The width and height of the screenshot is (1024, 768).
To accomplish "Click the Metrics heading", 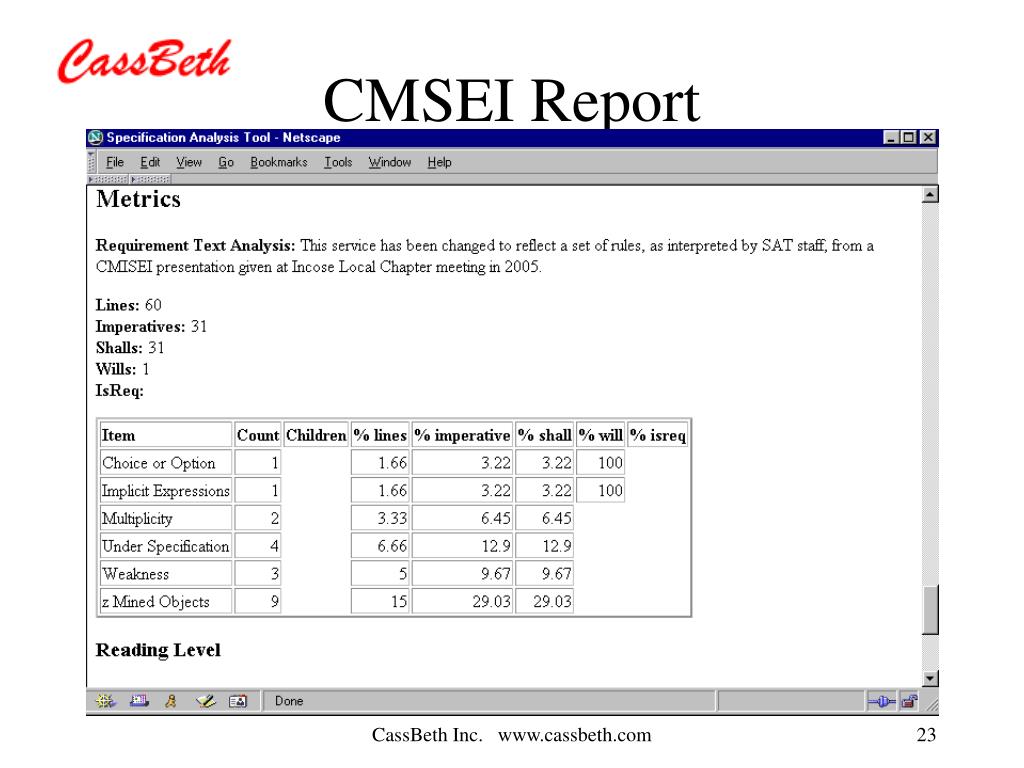I will (x=138, y=199).
